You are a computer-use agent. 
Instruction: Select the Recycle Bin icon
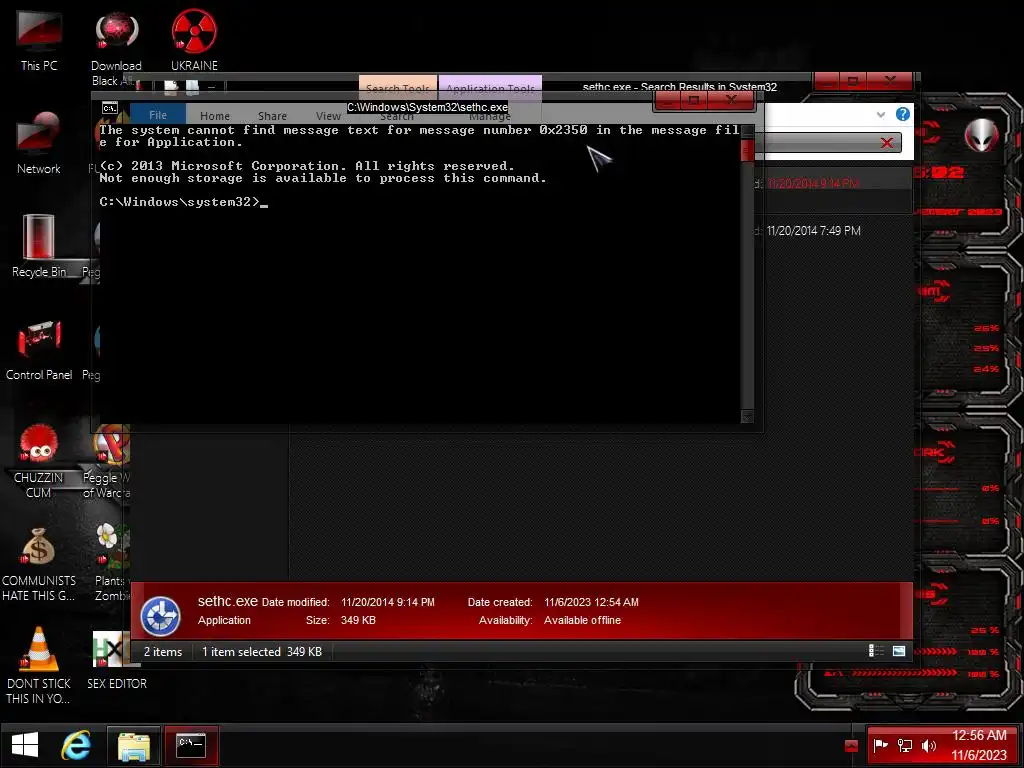tap(39, 246)
